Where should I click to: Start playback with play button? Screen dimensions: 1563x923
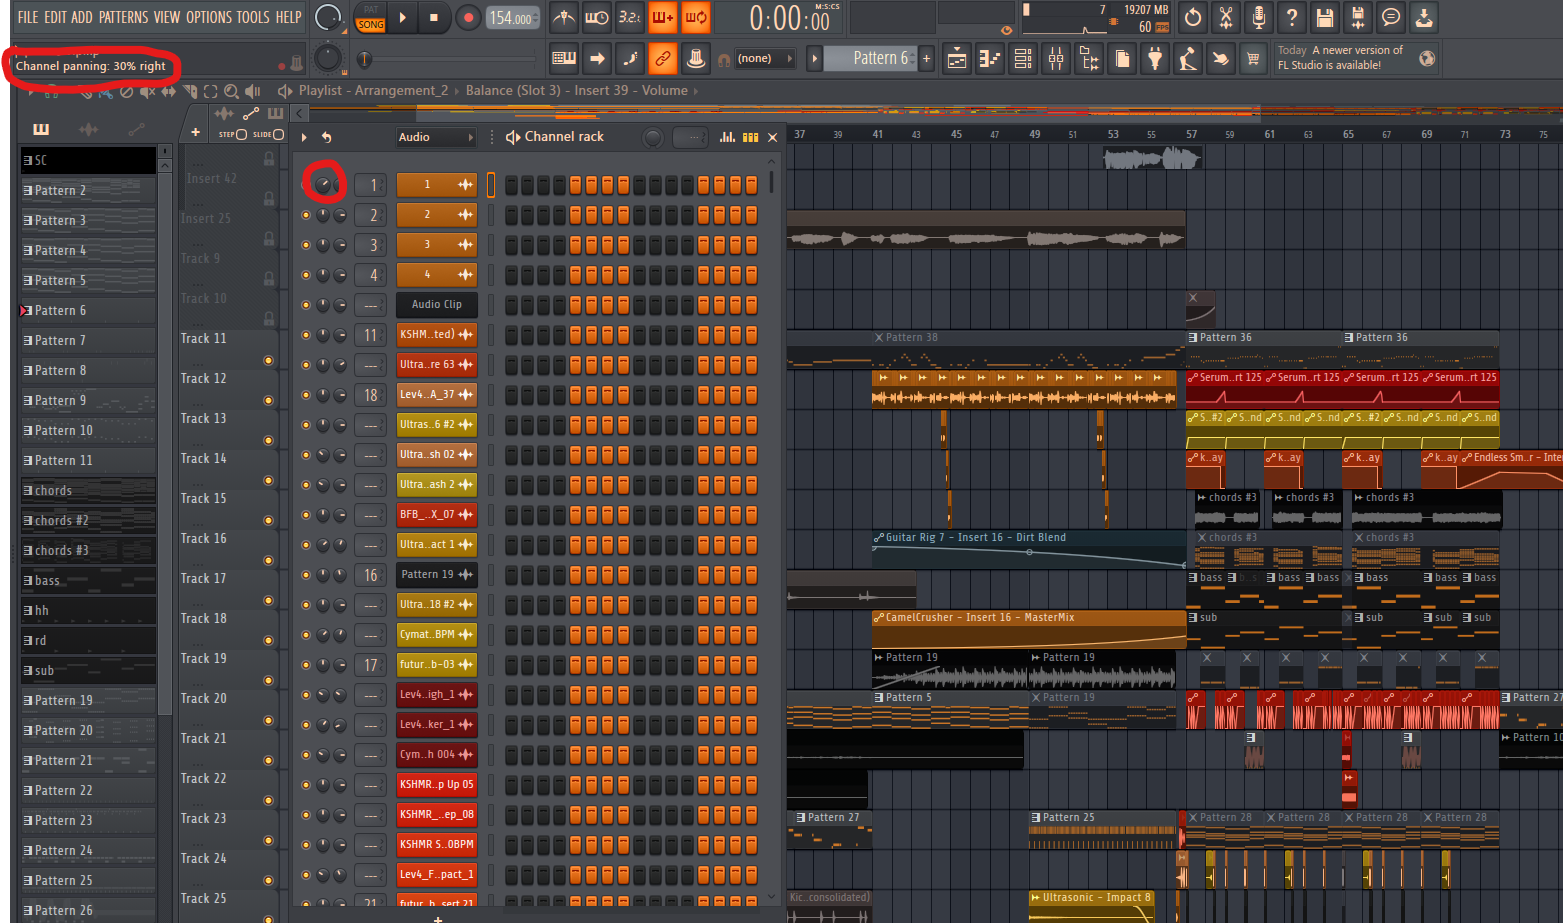coord(402,17)
